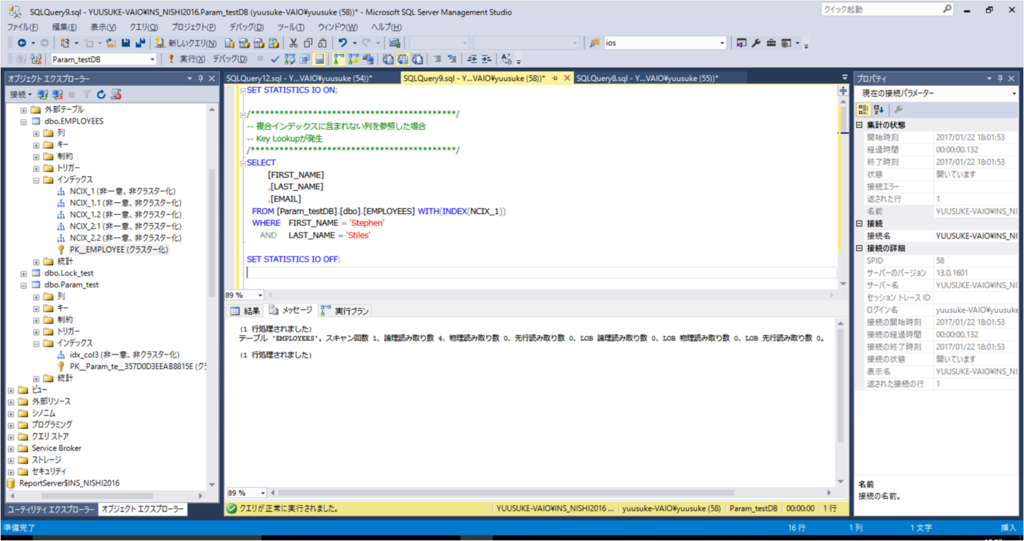
Task: Collapse the dbo.Param_test table node
Action: 24,286
